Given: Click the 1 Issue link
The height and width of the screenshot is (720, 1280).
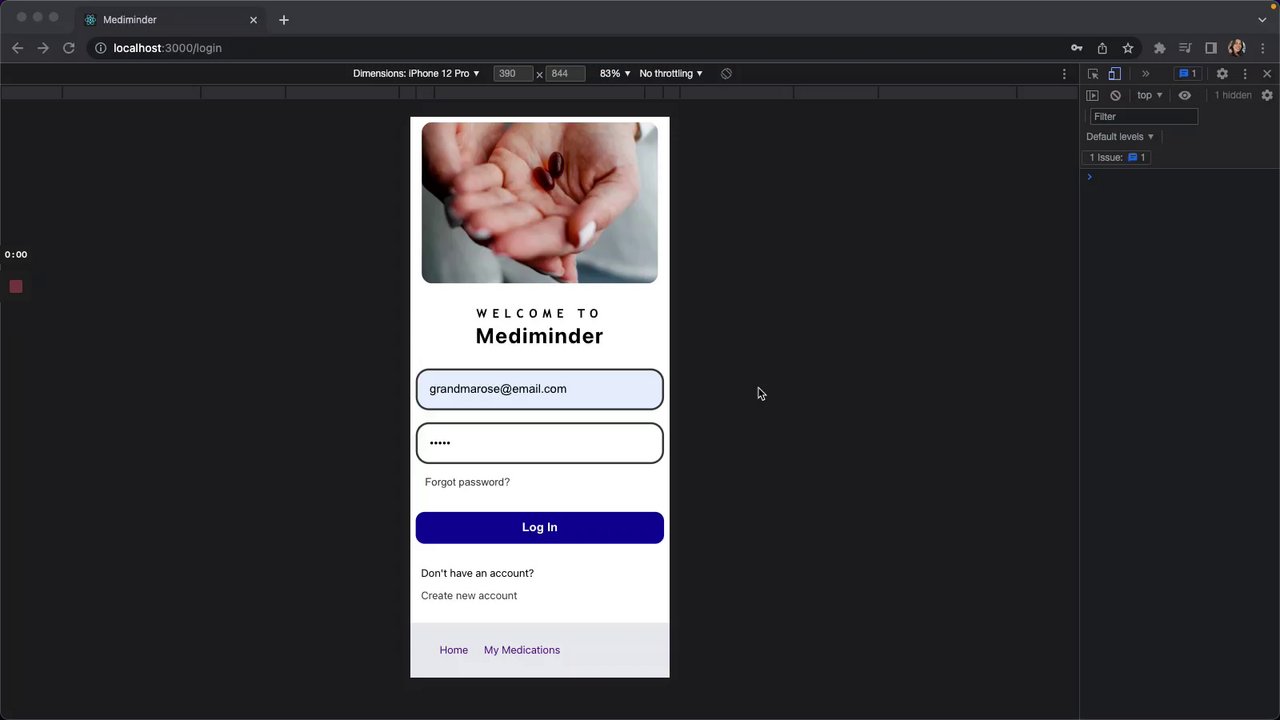Looking at the screenshot, I should (1117, 158).
